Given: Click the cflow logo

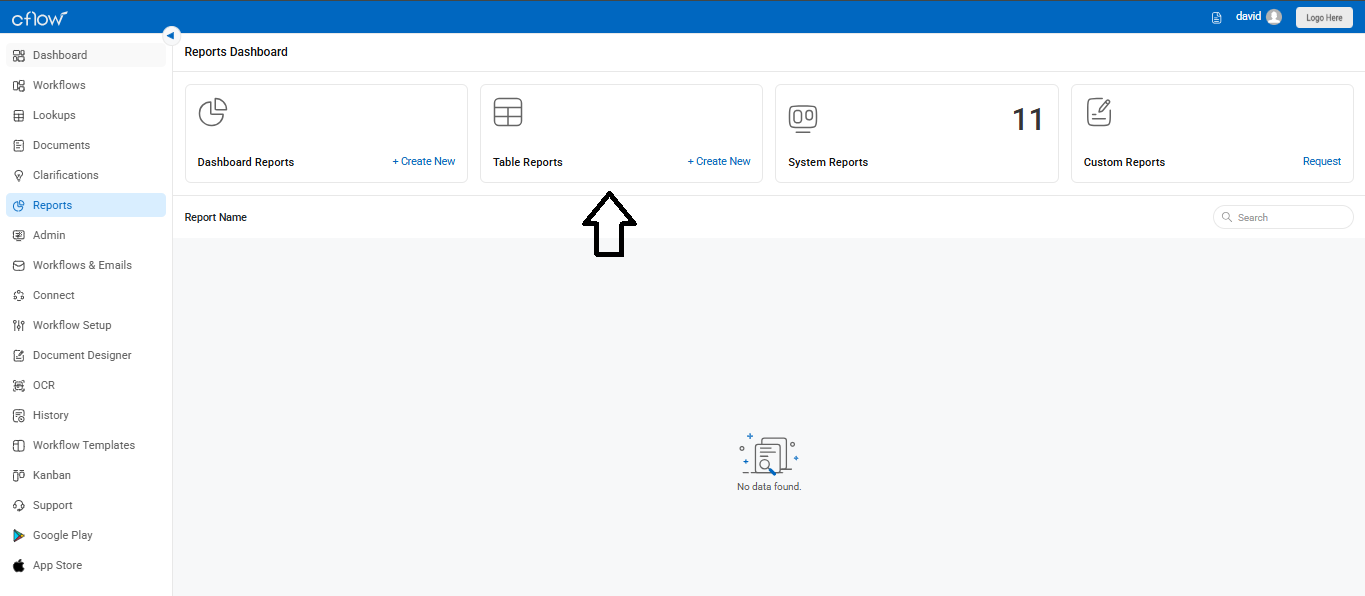Looking at the screenshot, I should point(40,17).
